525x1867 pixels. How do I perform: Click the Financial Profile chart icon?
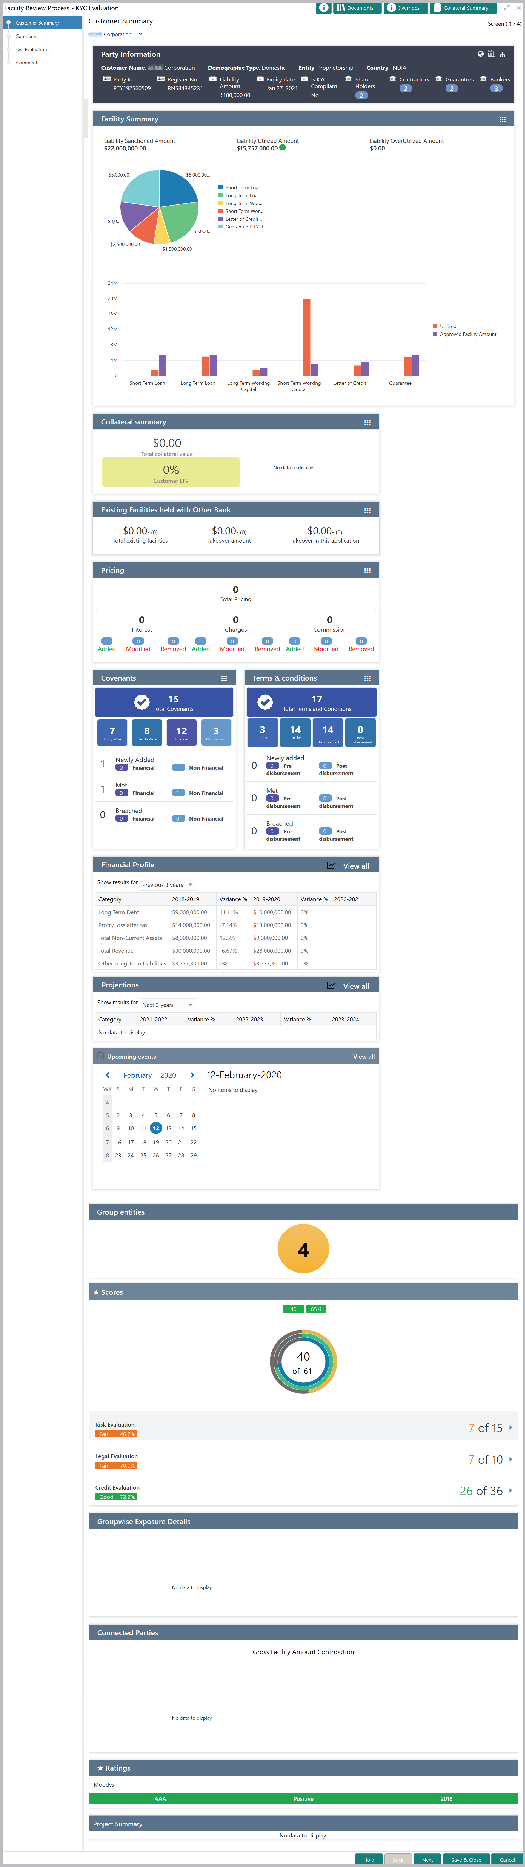pyautogui.click(x=331, y=865)
